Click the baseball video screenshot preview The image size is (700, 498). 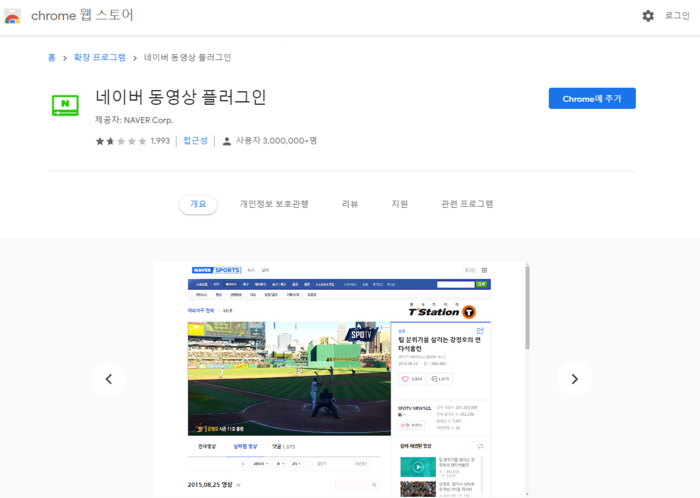point(289,378)
